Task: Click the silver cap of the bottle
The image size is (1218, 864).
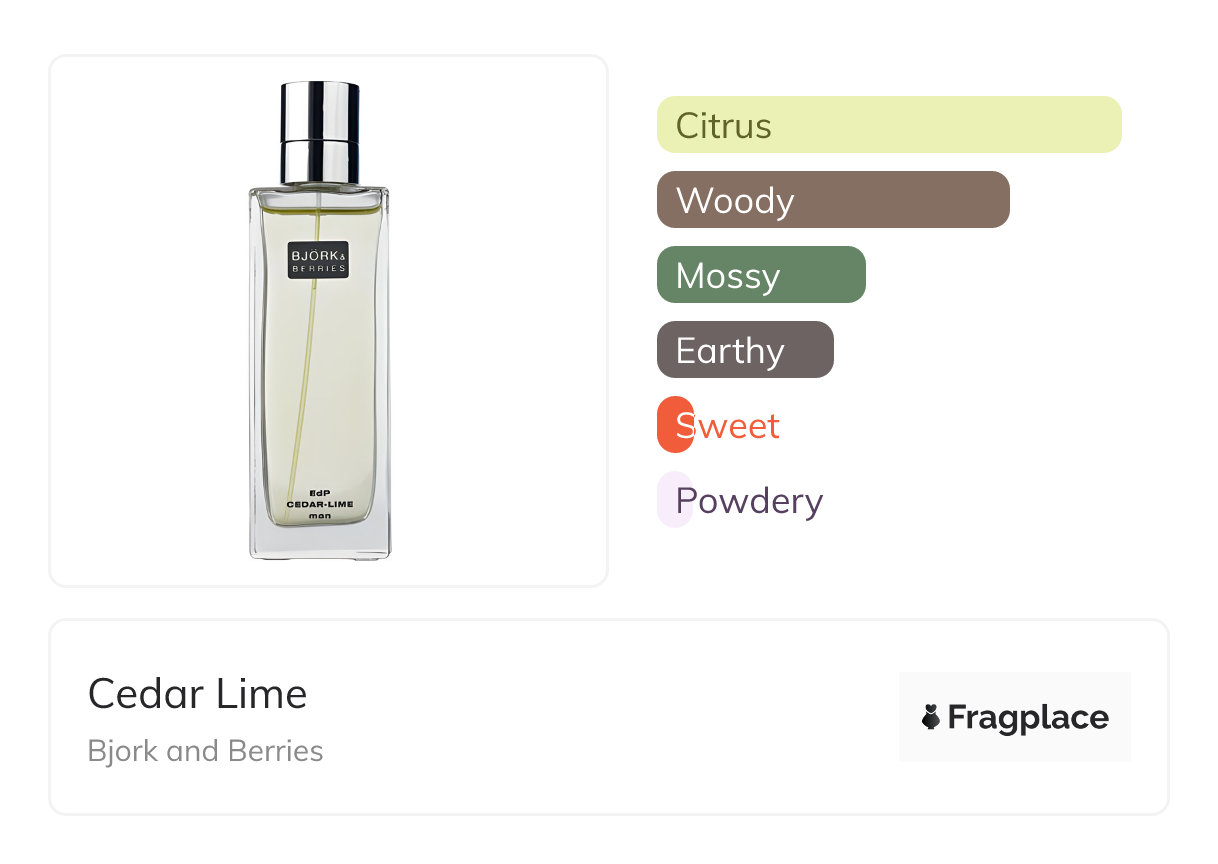Action: tap(320, 130)
